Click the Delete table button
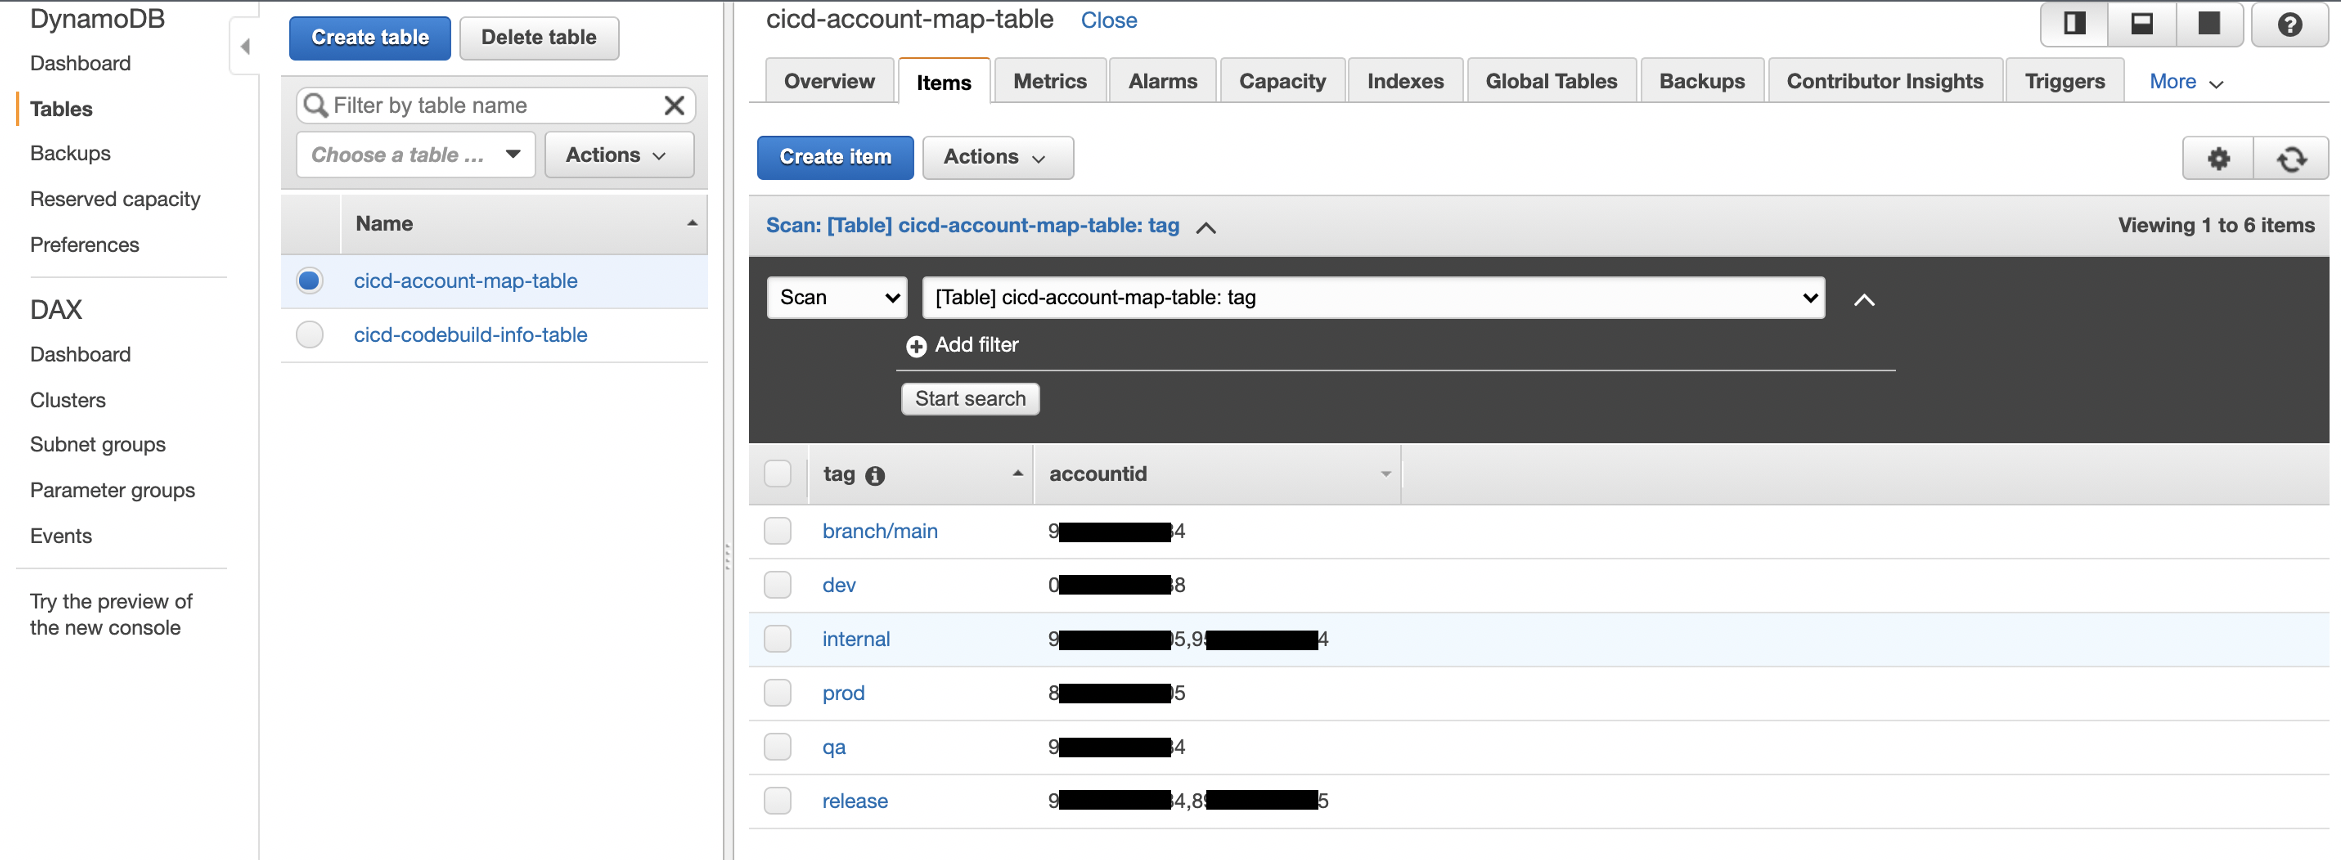The image size is (2346, 860). tap(539, 38)
